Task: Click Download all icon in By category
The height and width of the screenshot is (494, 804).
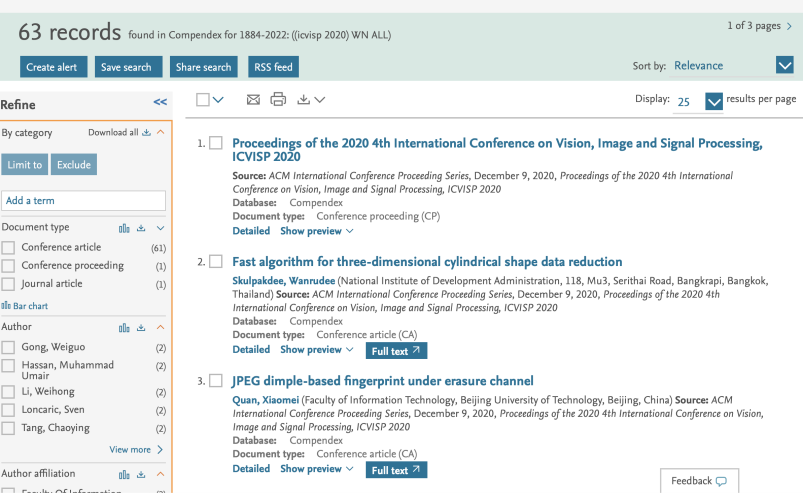Action: coord(146,132)
